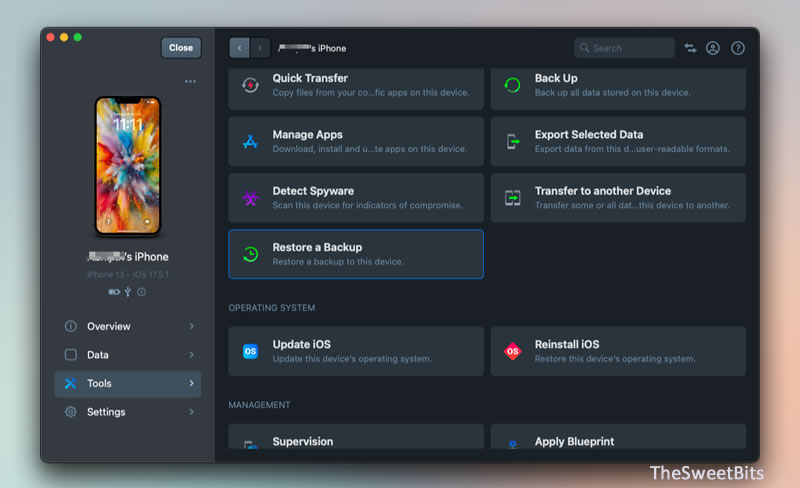Click the USB connection icon under device name

[128, 292]
